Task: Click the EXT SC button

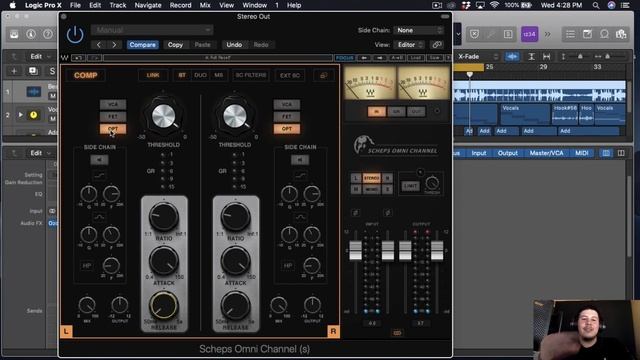Action: coord(290,76)
